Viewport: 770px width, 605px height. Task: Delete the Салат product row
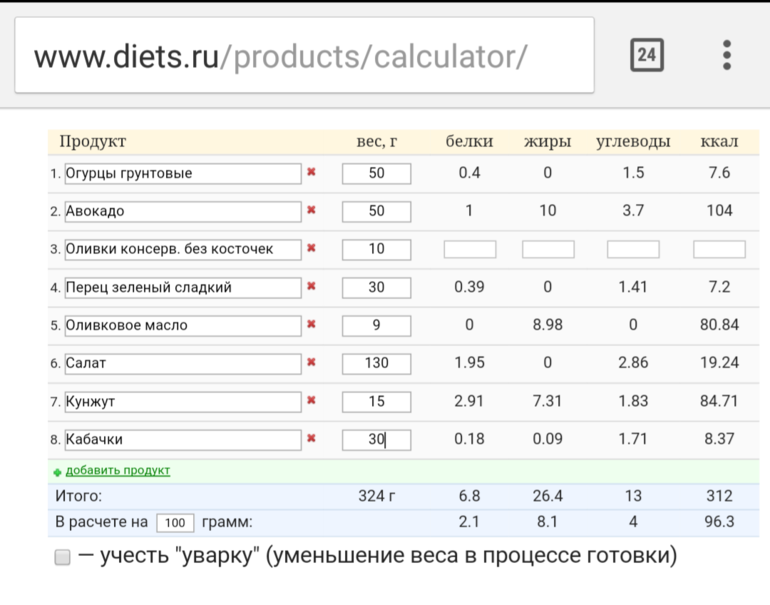click(311, 363)
